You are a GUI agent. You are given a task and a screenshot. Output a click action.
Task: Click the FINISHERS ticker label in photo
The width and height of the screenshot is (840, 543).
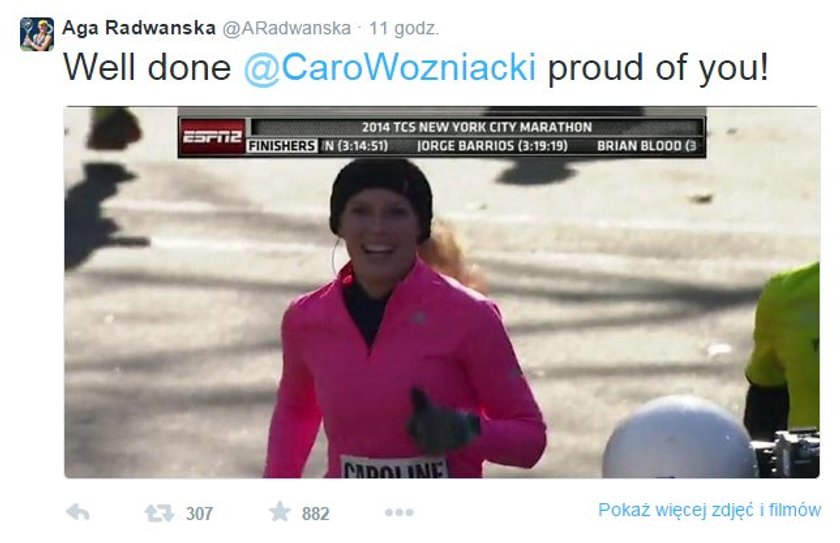[x=282, y=146]
